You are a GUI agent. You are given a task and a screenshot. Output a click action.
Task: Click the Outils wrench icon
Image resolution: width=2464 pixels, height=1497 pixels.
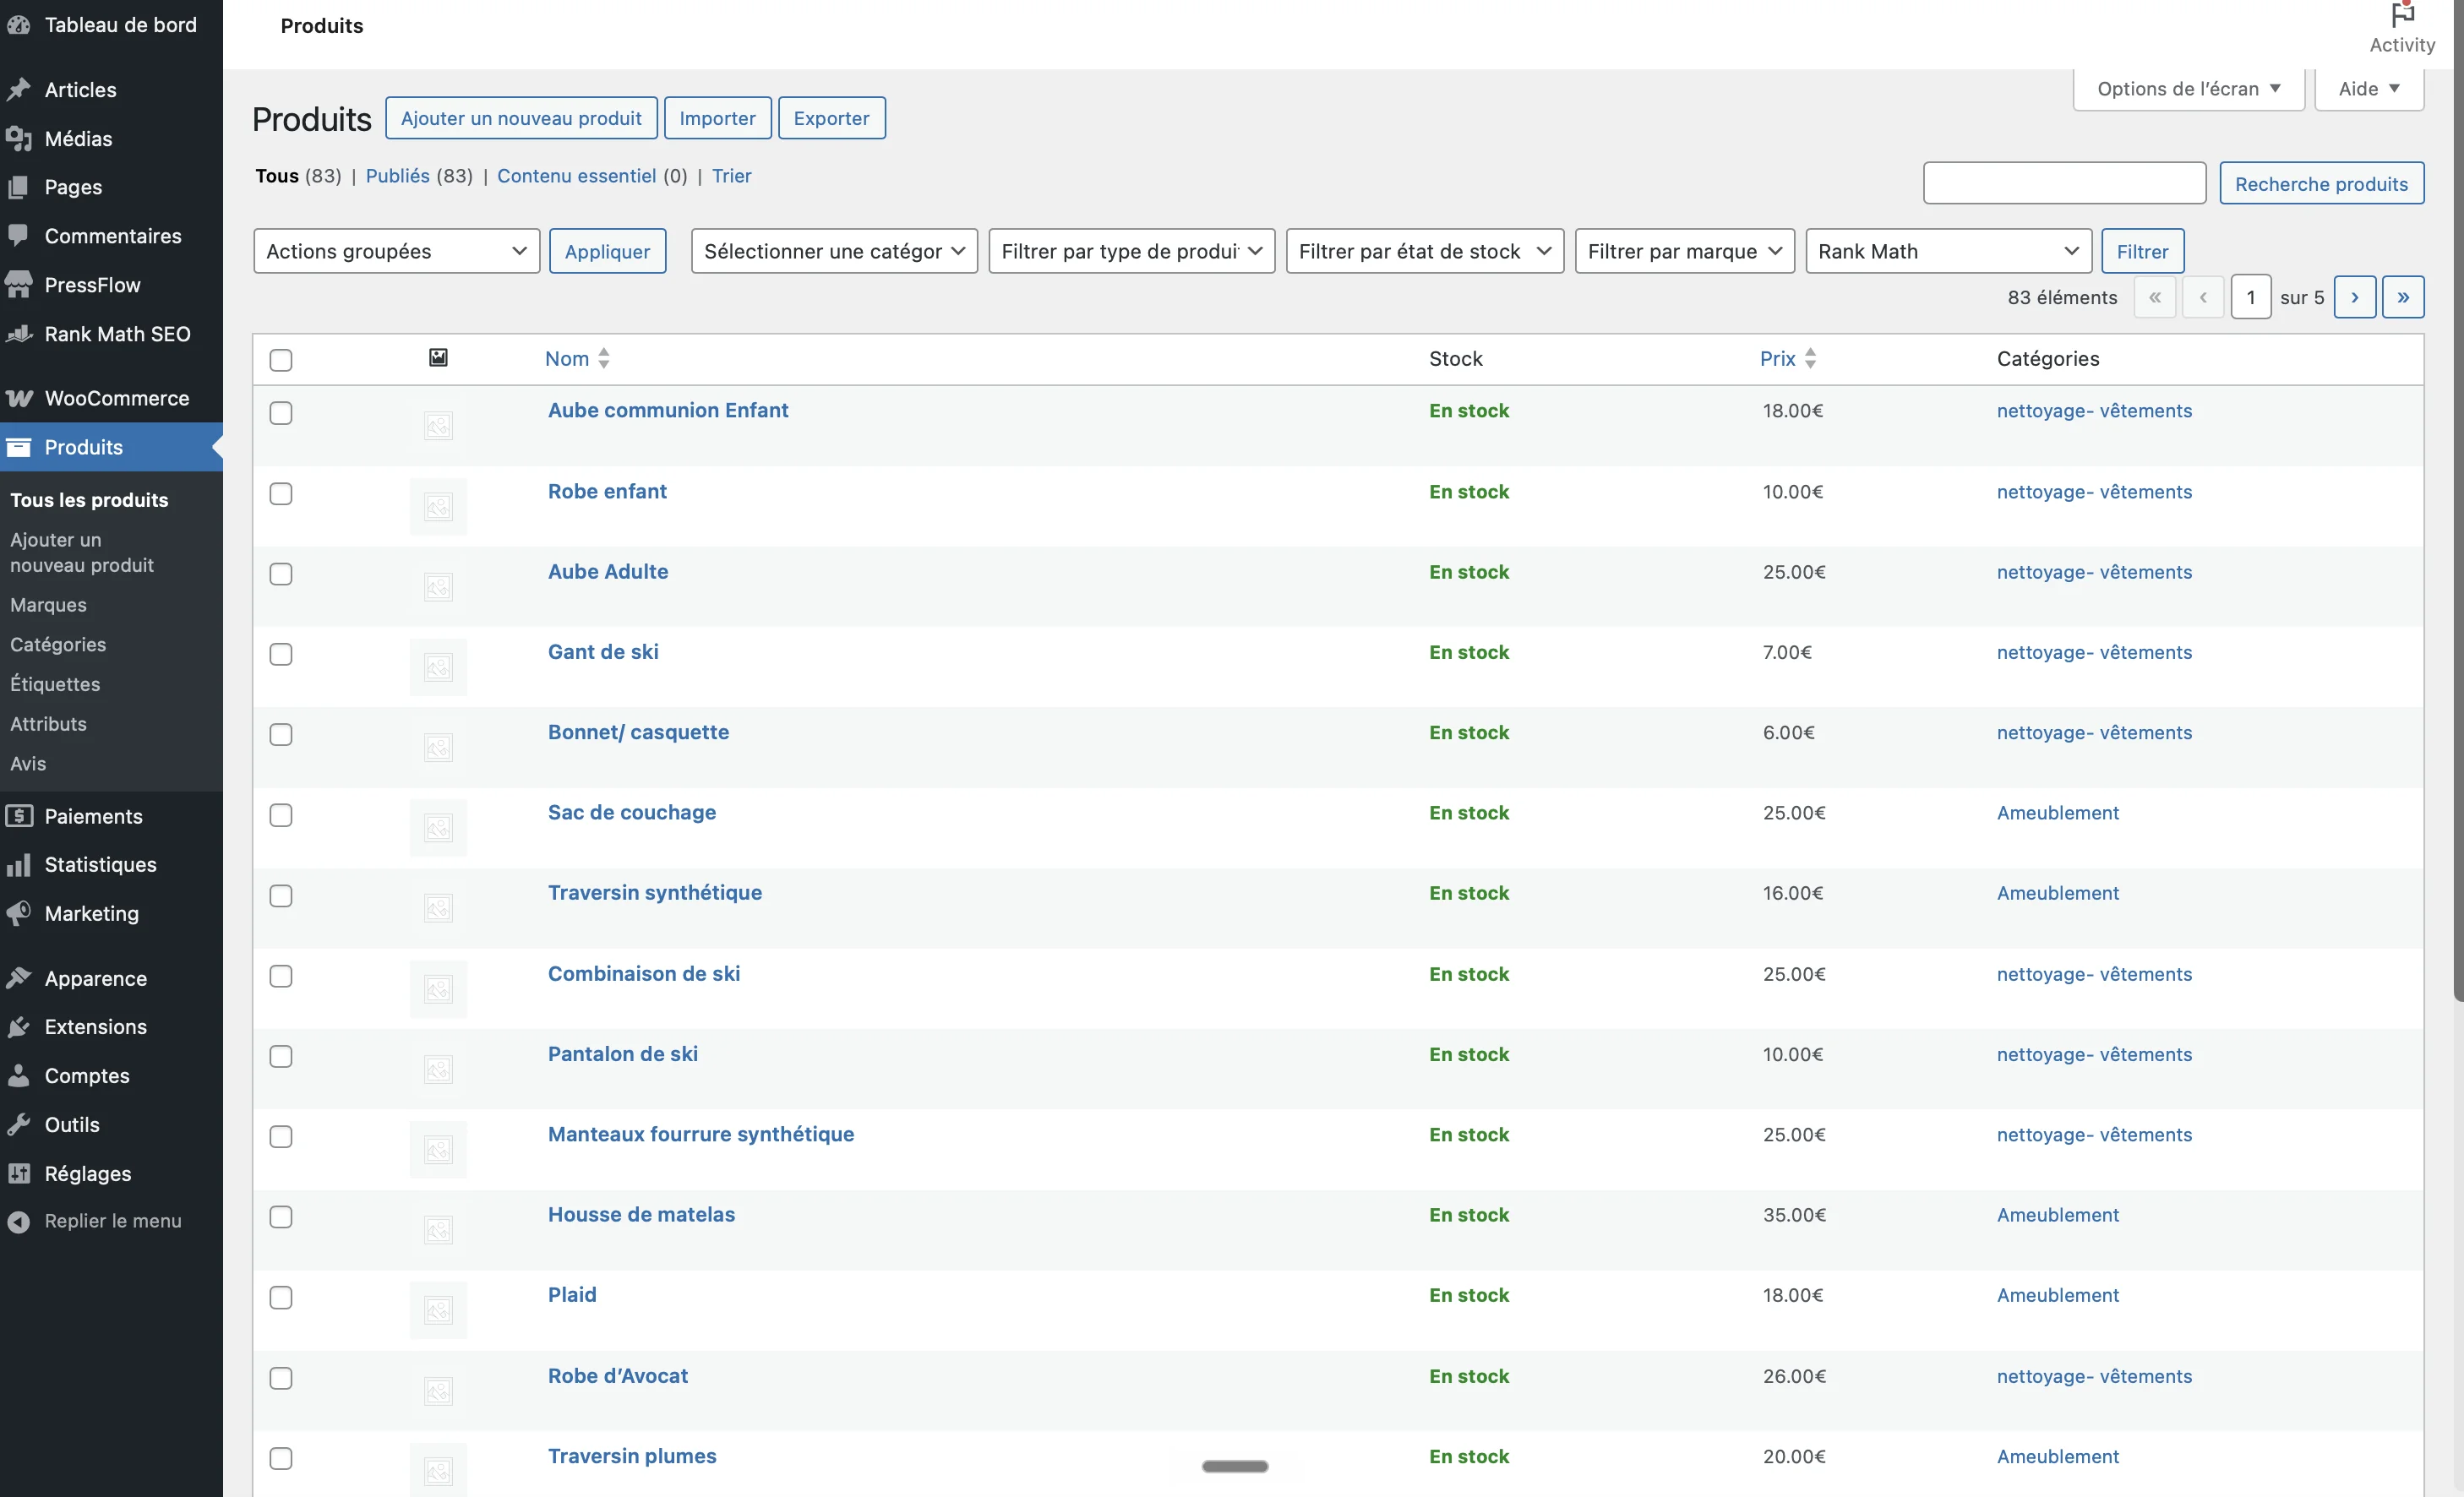19,1125
